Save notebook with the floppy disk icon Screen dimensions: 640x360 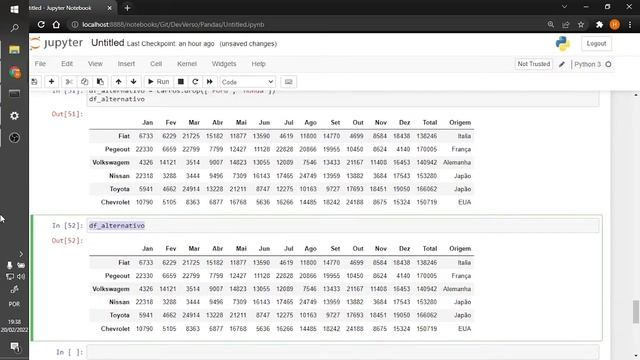[35, 82]
